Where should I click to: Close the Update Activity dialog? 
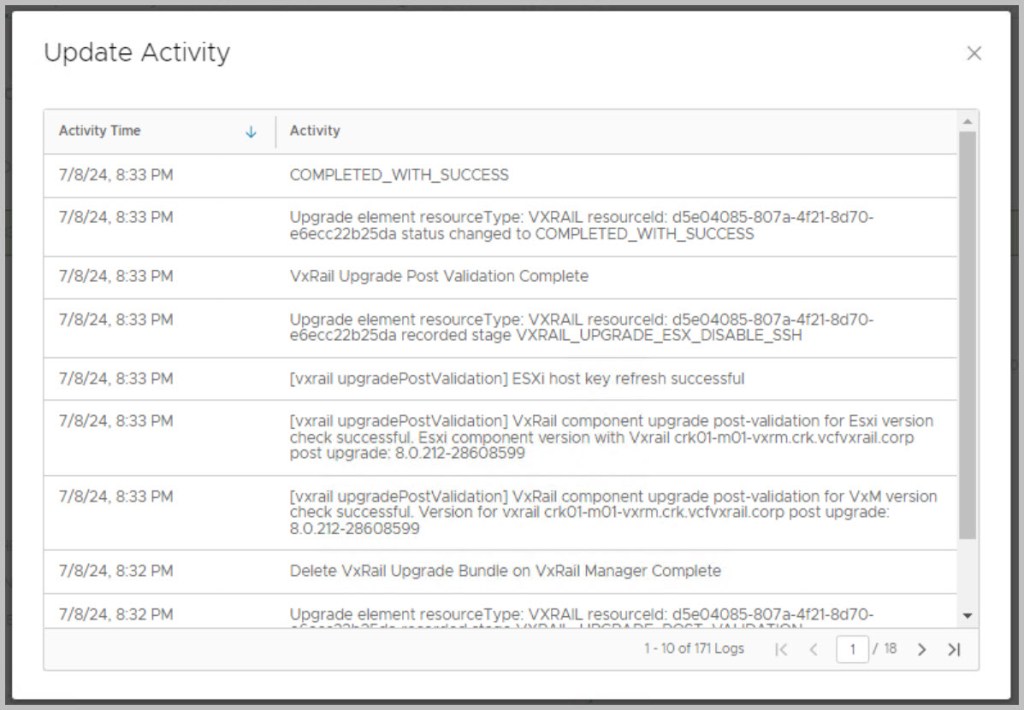pos(973,54)
